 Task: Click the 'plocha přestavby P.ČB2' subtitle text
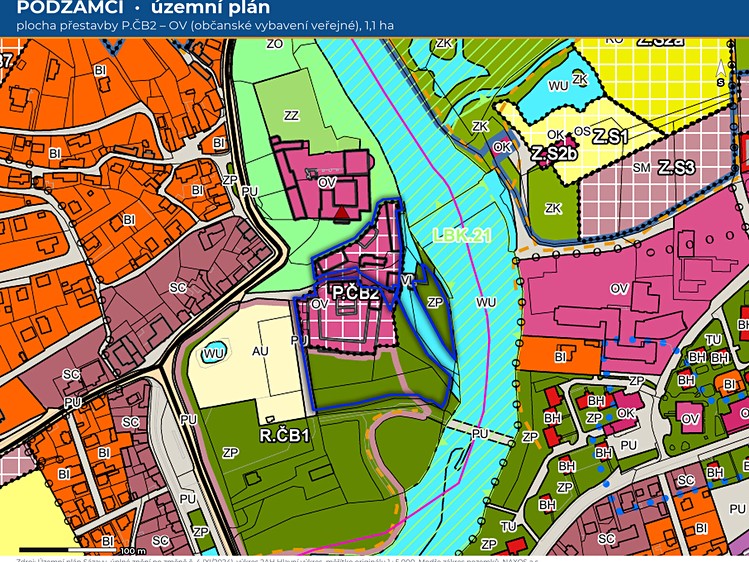[205, 26]
